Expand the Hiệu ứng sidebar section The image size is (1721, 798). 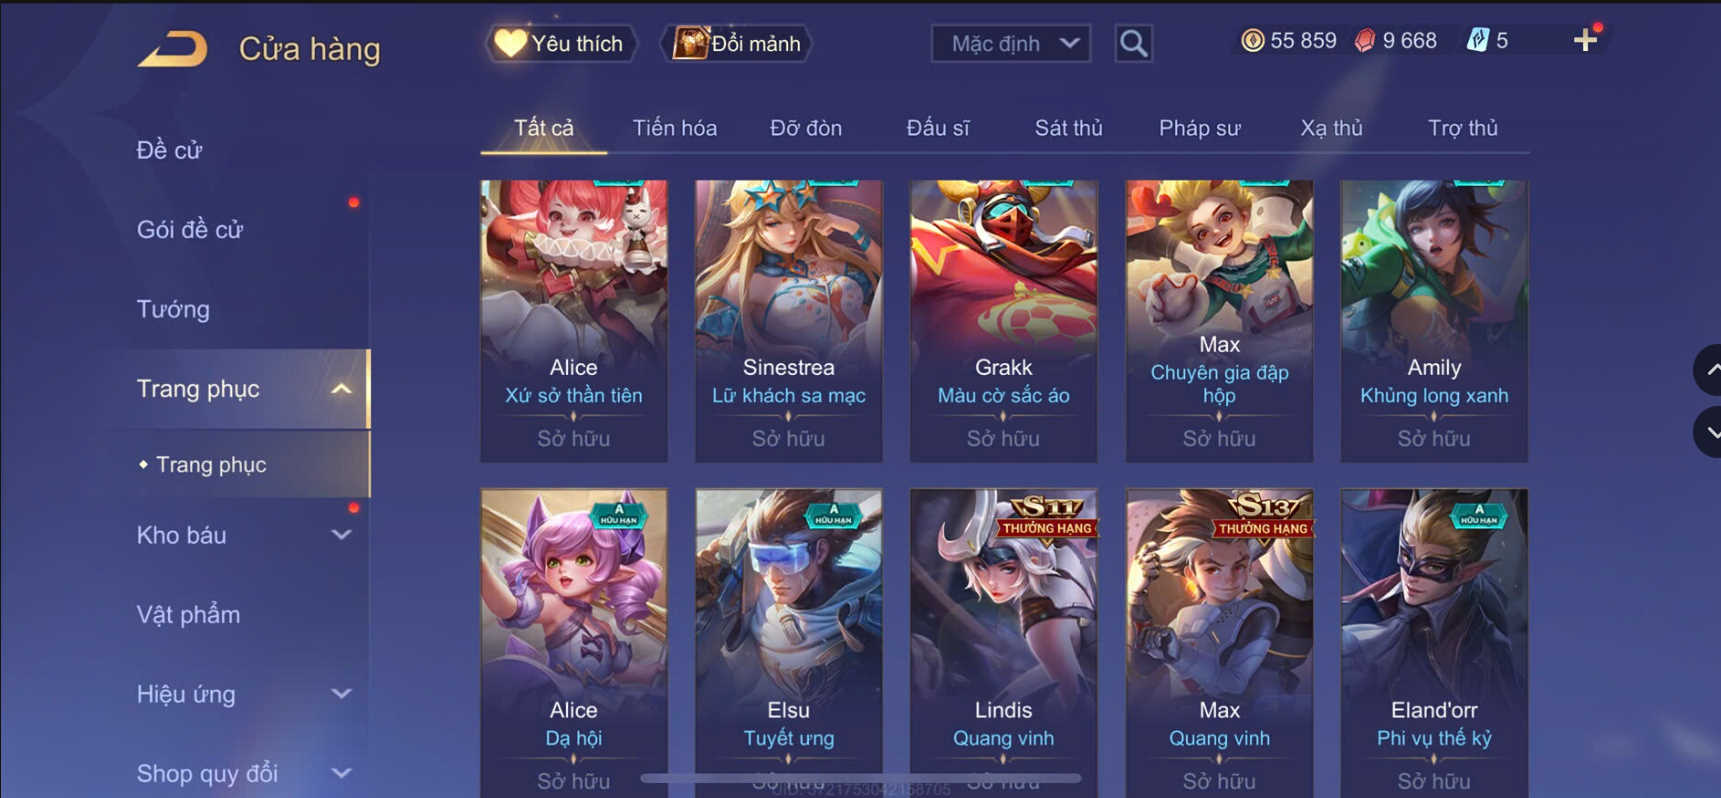(341, 694)
